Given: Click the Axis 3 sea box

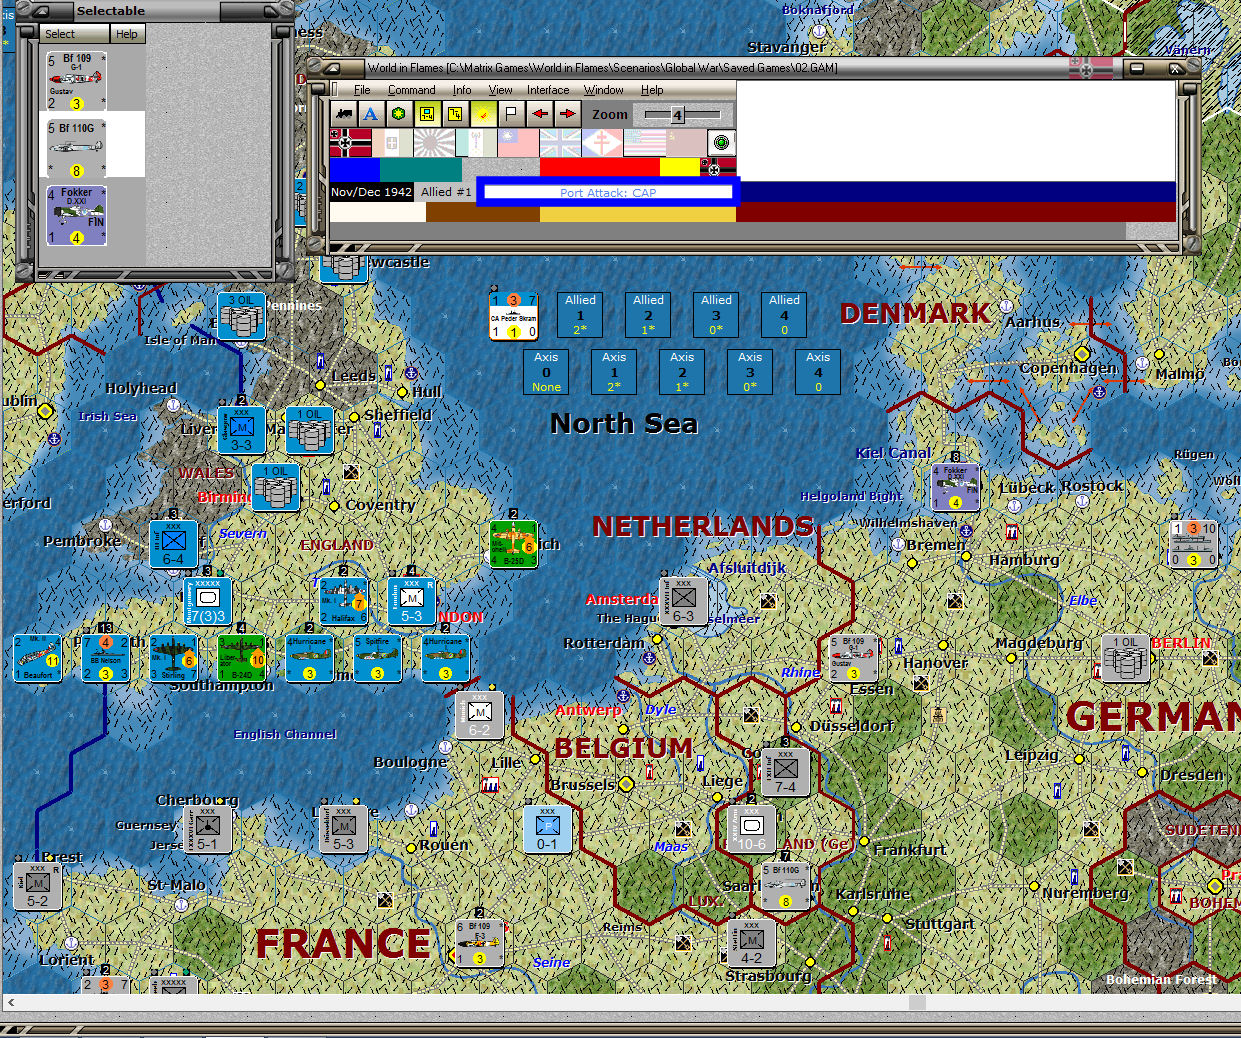Looking at the screenshot, I should (x=750, y=371).
